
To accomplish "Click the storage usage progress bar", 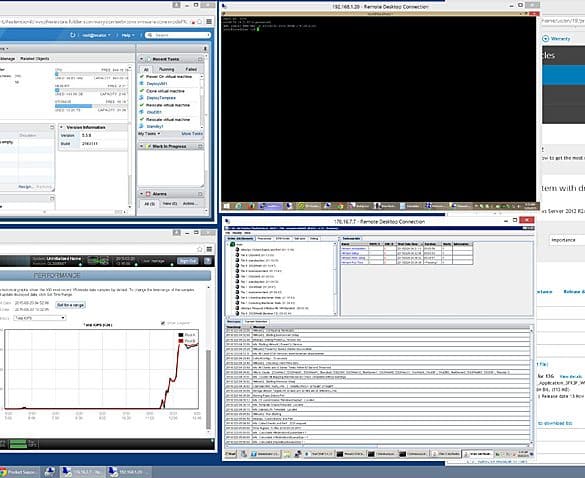I will click(x=90, y=106).
